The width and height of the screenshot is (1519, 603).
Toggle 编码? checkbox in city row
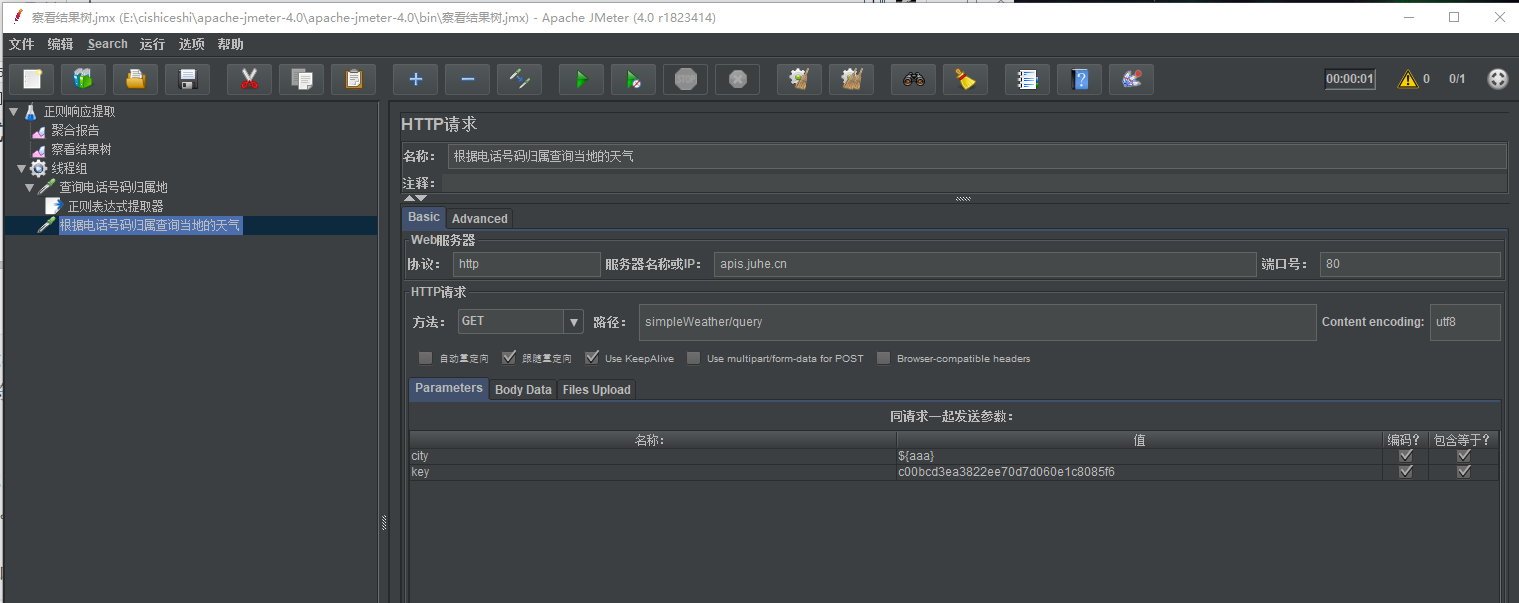pyautogui.click(x=1406, y=456)
